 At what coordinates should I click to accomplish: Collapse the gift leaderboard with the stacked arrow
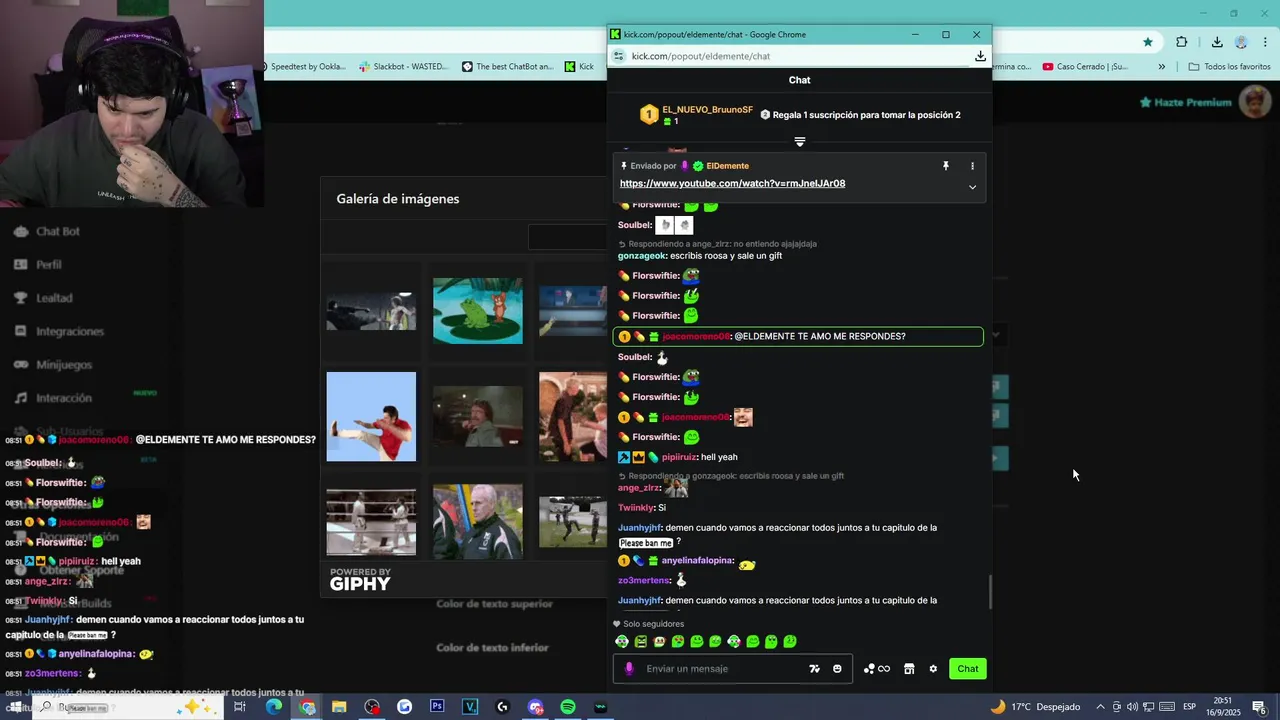point(799,142)
